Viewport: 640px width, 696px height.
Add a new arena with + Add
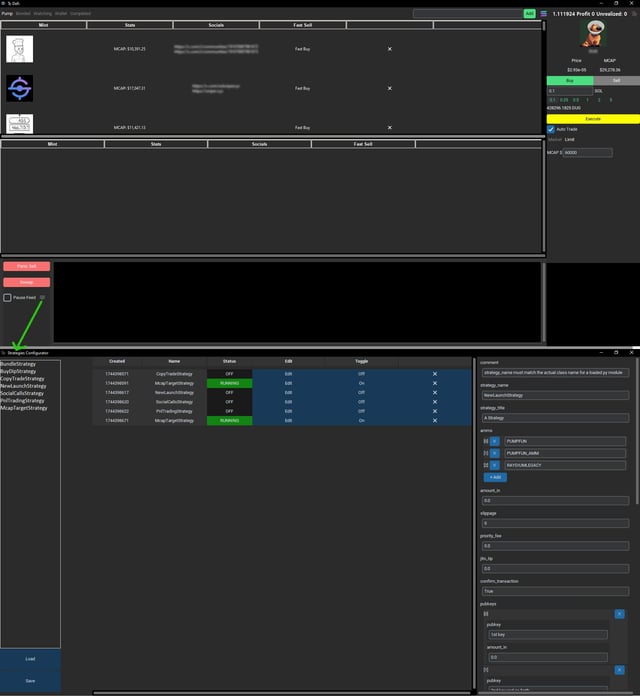click(496, 477)
